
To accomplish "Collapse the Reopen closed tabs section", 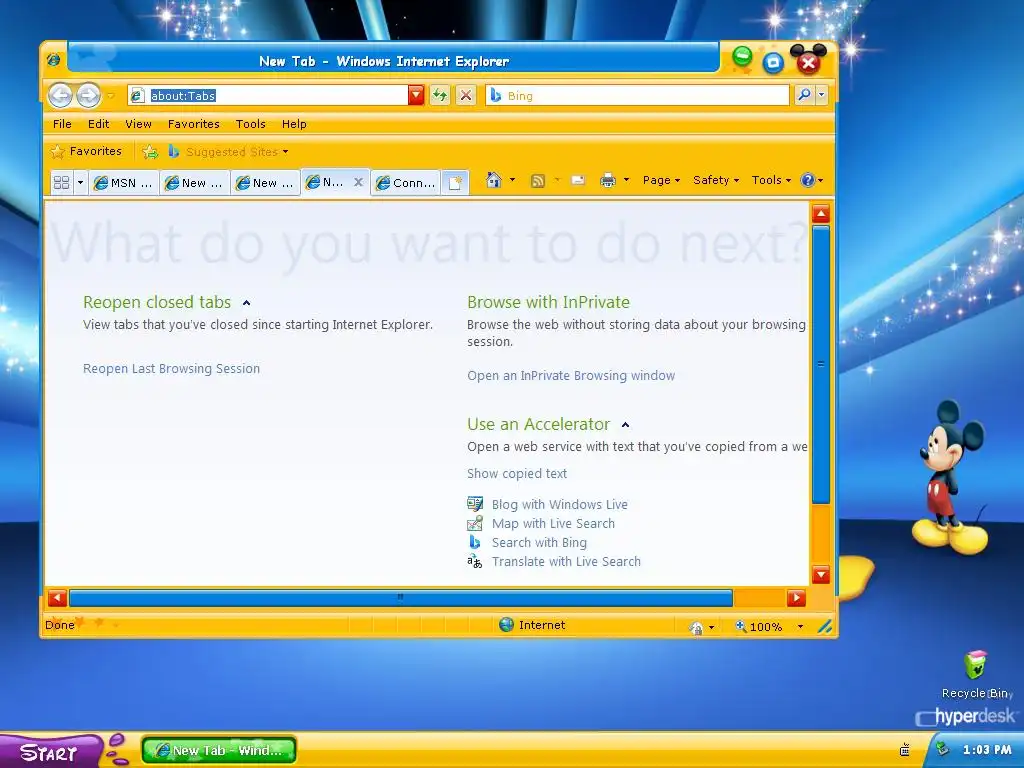I will (x=246, y=303).
